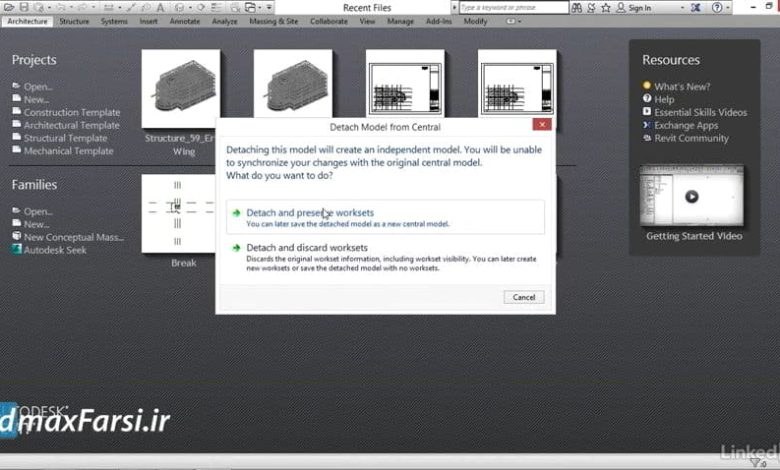Switch to the Systems ribbon tab
This screenshot has height=470, width=780.
pos(114,21)
